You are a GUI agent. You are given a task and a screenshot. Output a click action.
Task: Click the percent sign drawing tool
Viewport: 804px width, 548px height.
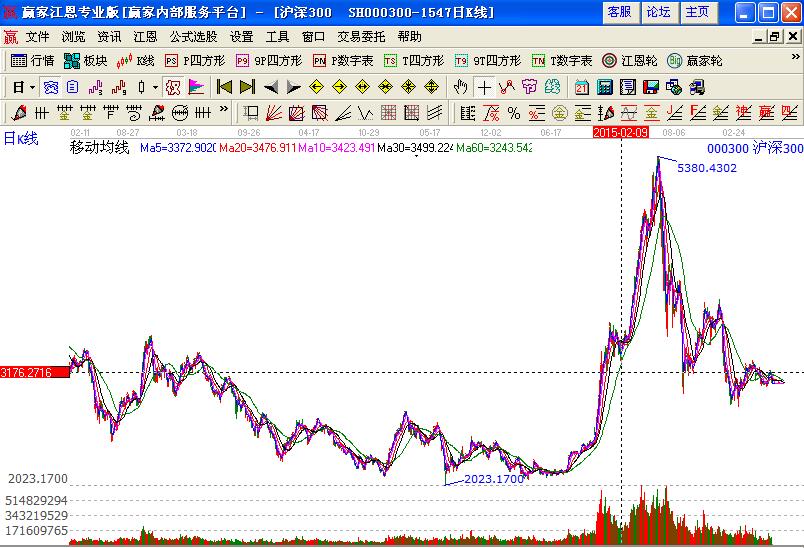pos(513,112)
